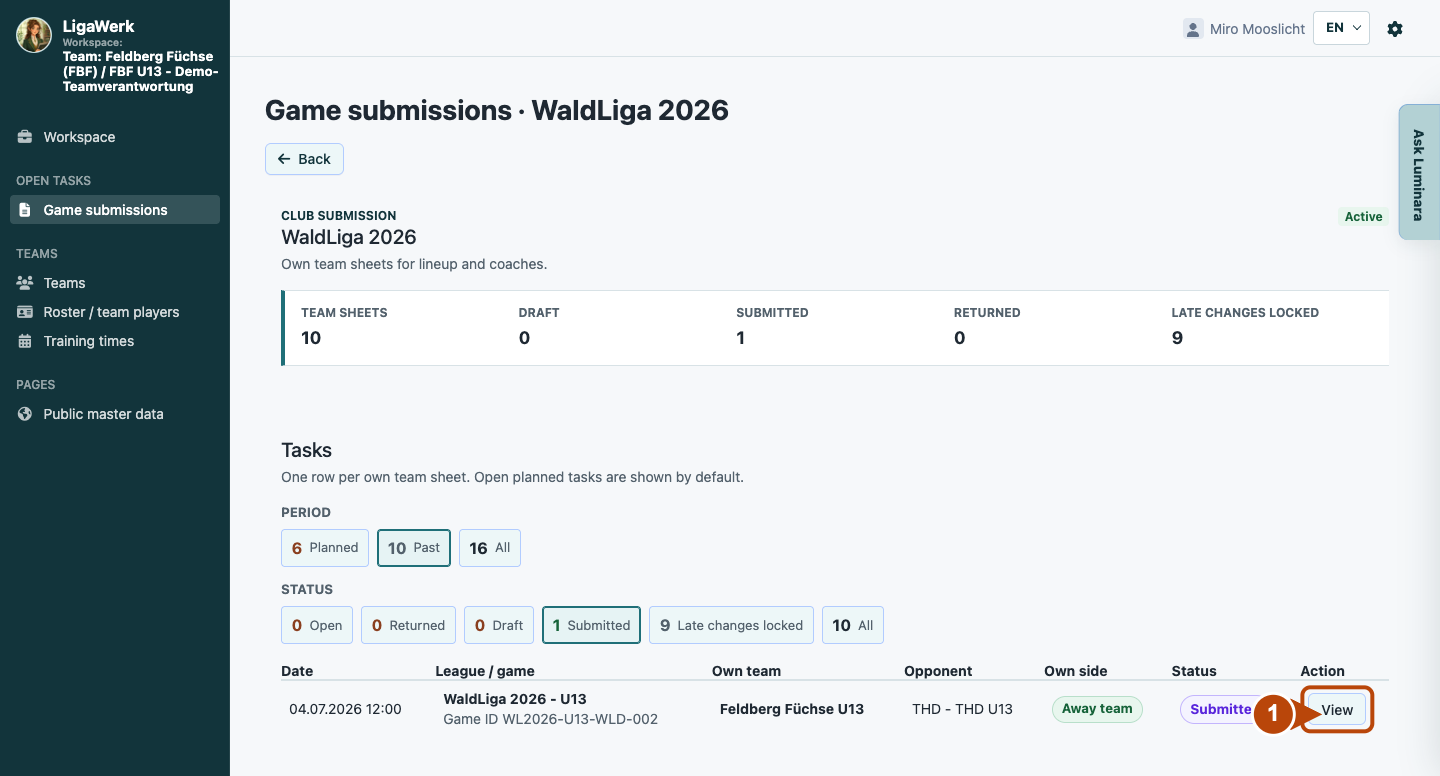Open Public master data page
1440x776 pixels.
coord(115,414)
